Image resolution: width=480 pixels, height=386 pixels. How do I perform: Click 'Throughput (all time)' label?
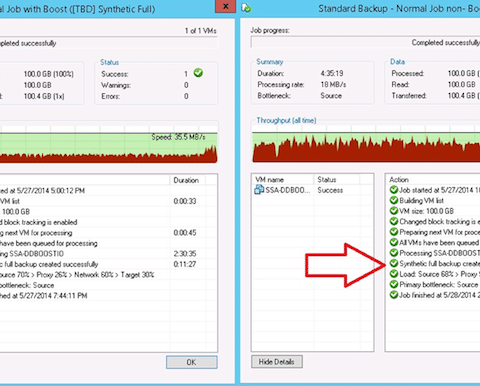(x=286, y=120)
